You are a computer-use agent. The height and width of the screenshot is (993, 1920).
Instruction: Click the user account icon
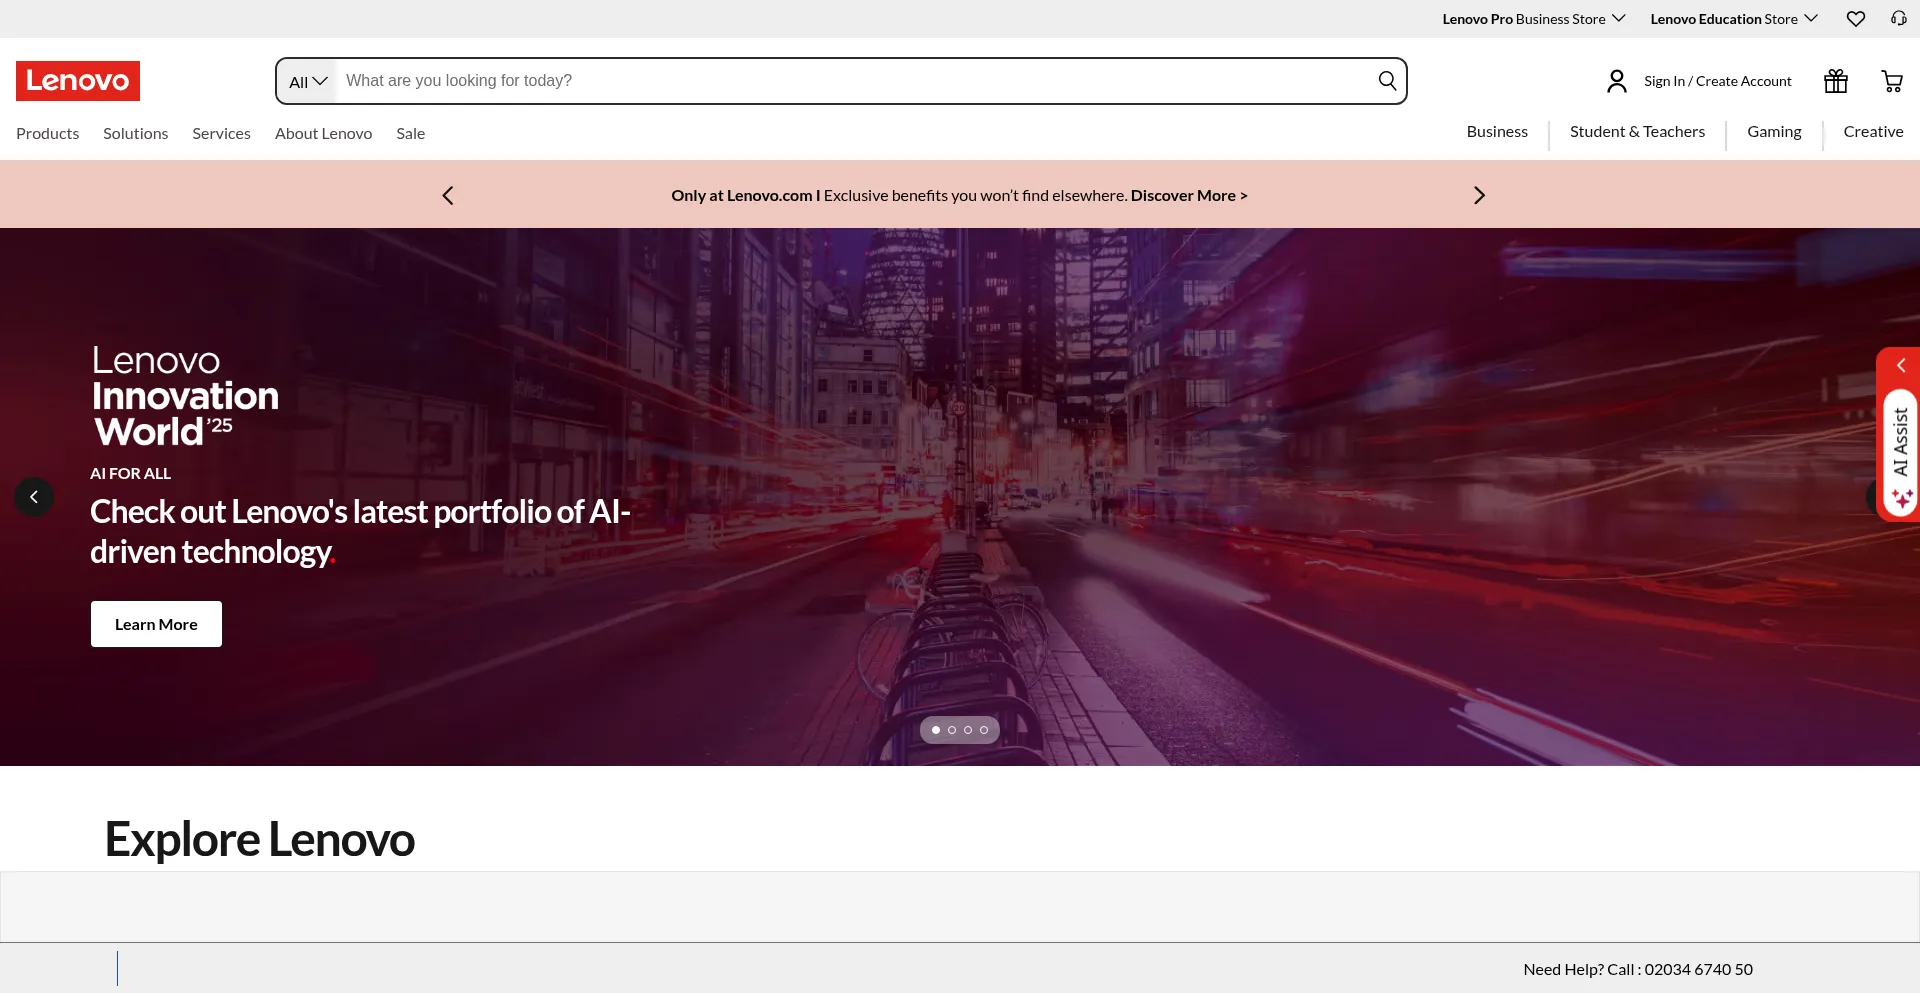coord(1617,81)
